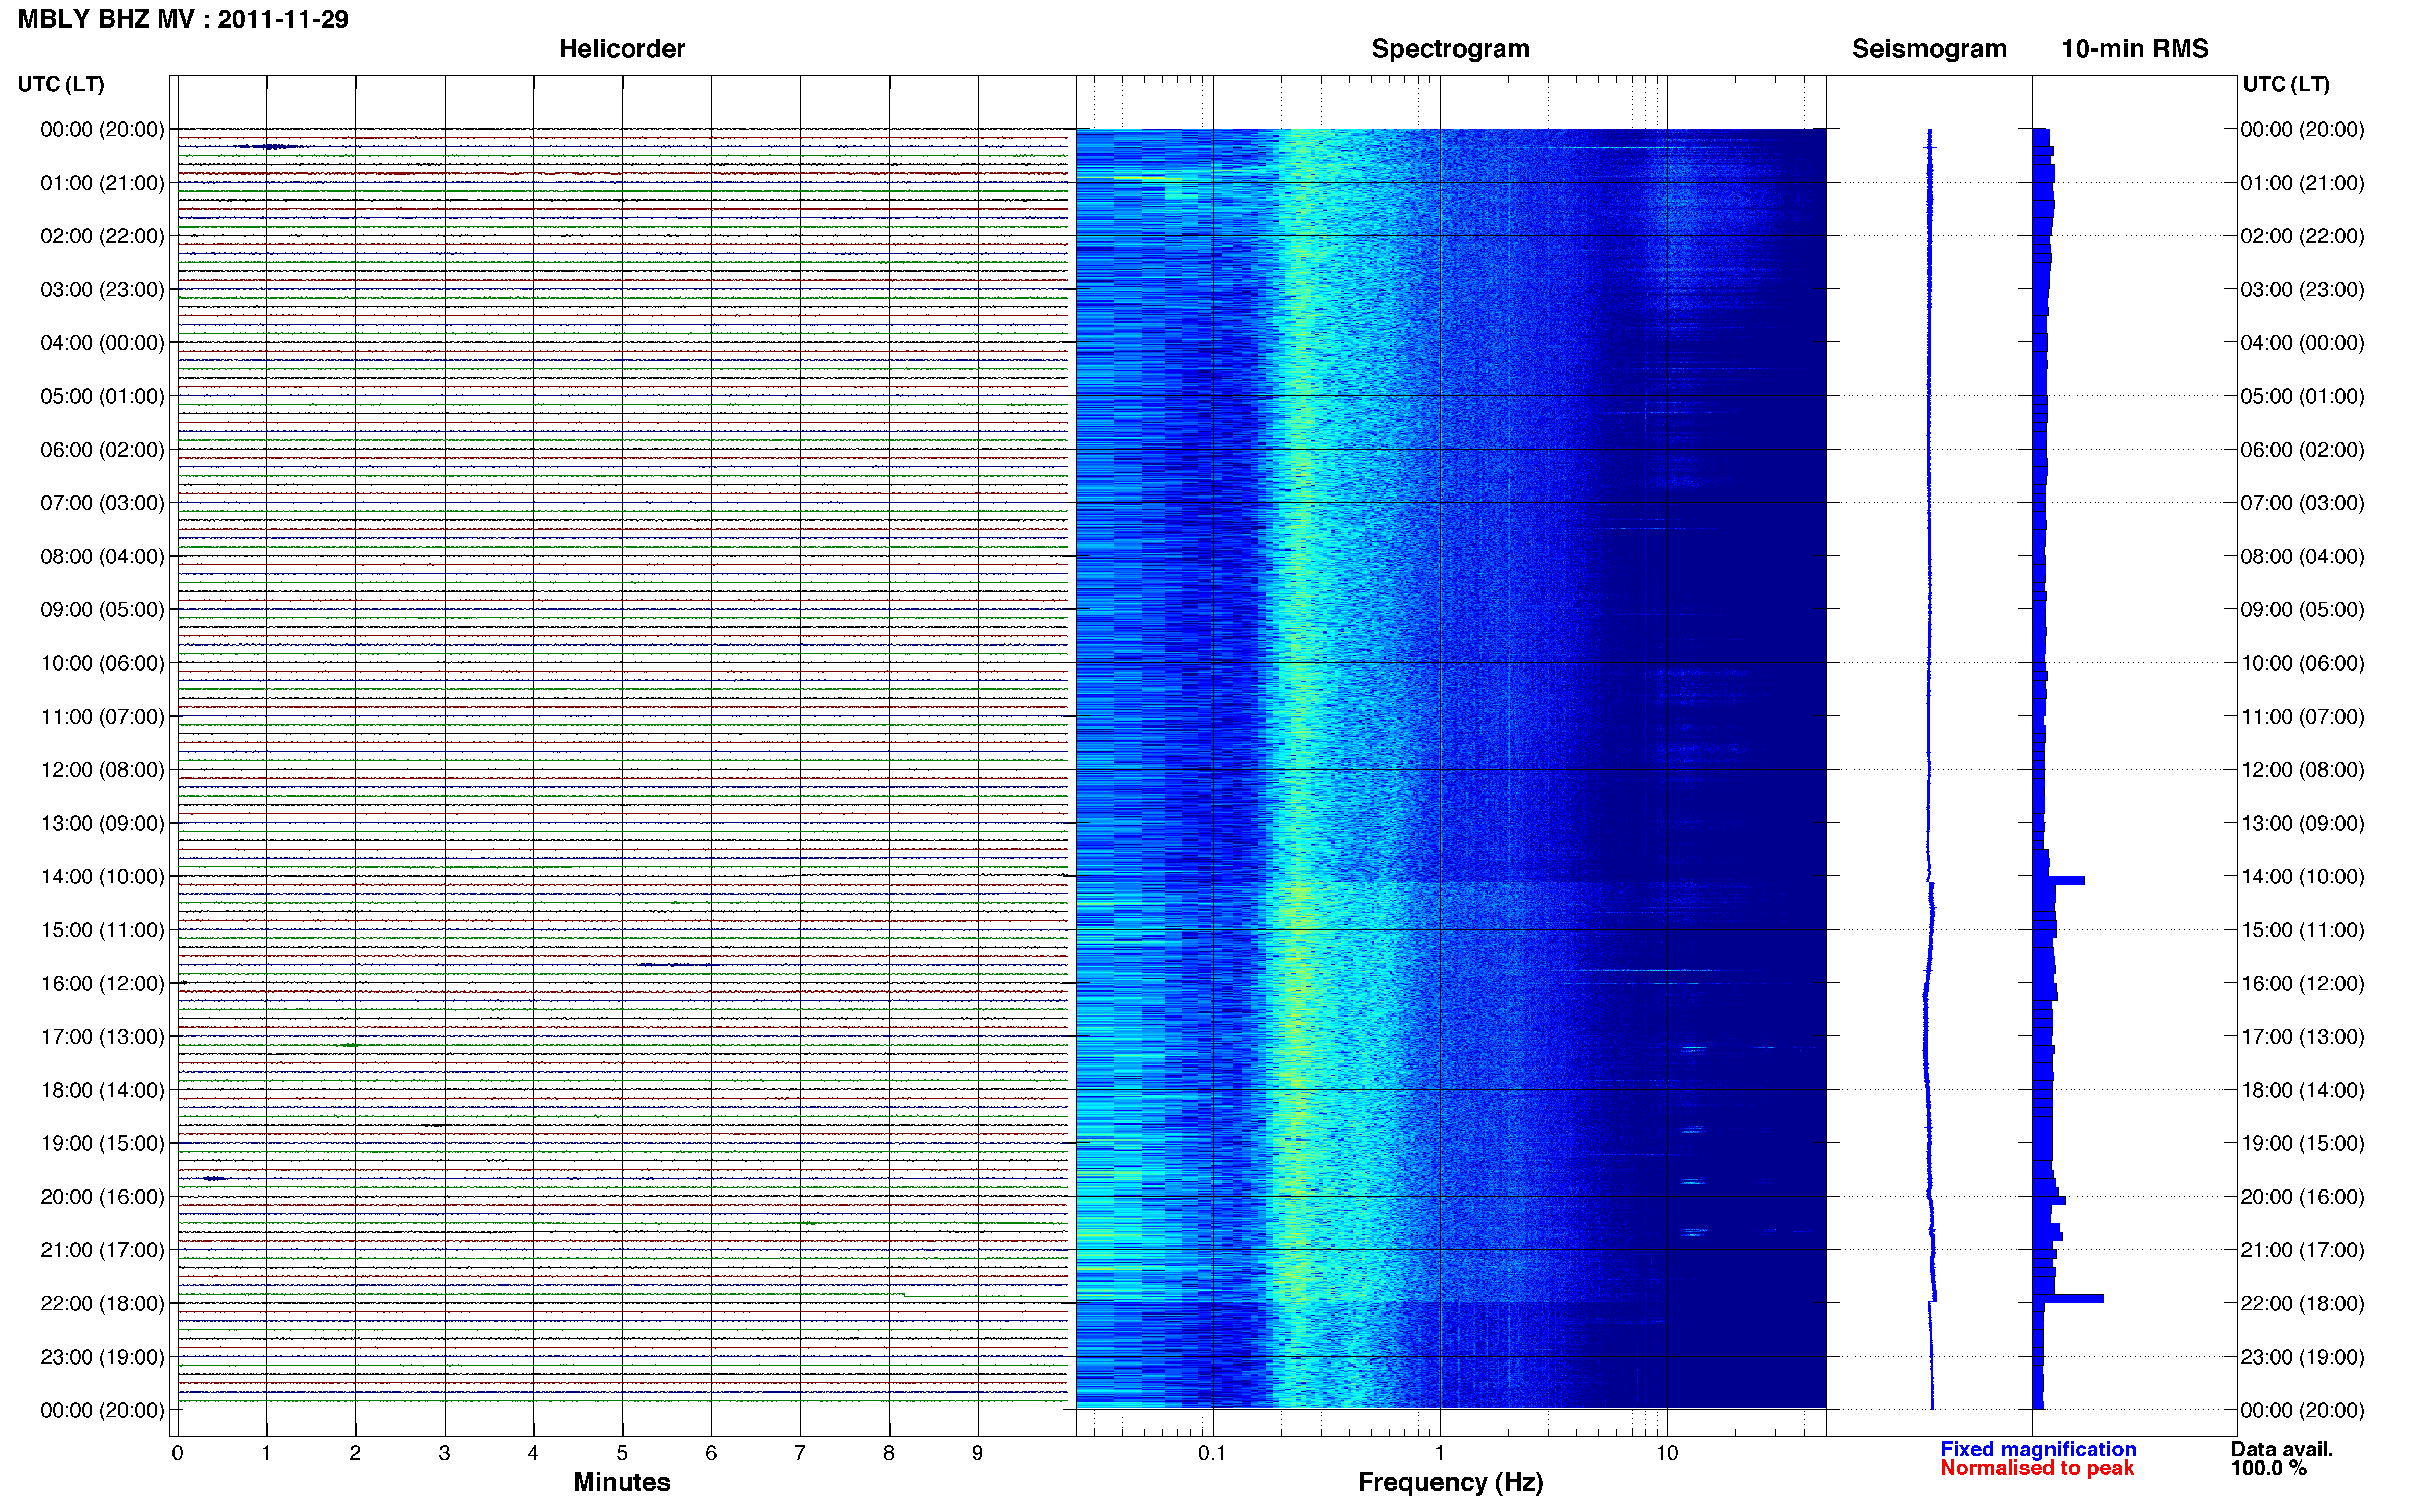Click the "3" tick on the Minutes axis
Screen dimensions: 2419x1512
point(444,1453)
